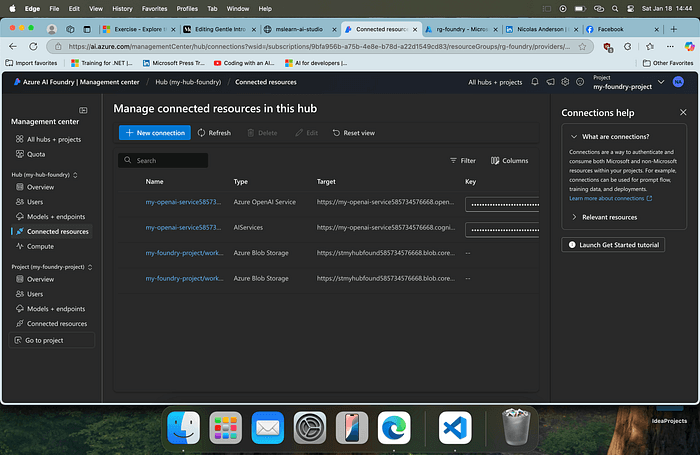This screenshot has width=700, height=455.
Task: Close the Connections help panel
Action: (683, 113)
